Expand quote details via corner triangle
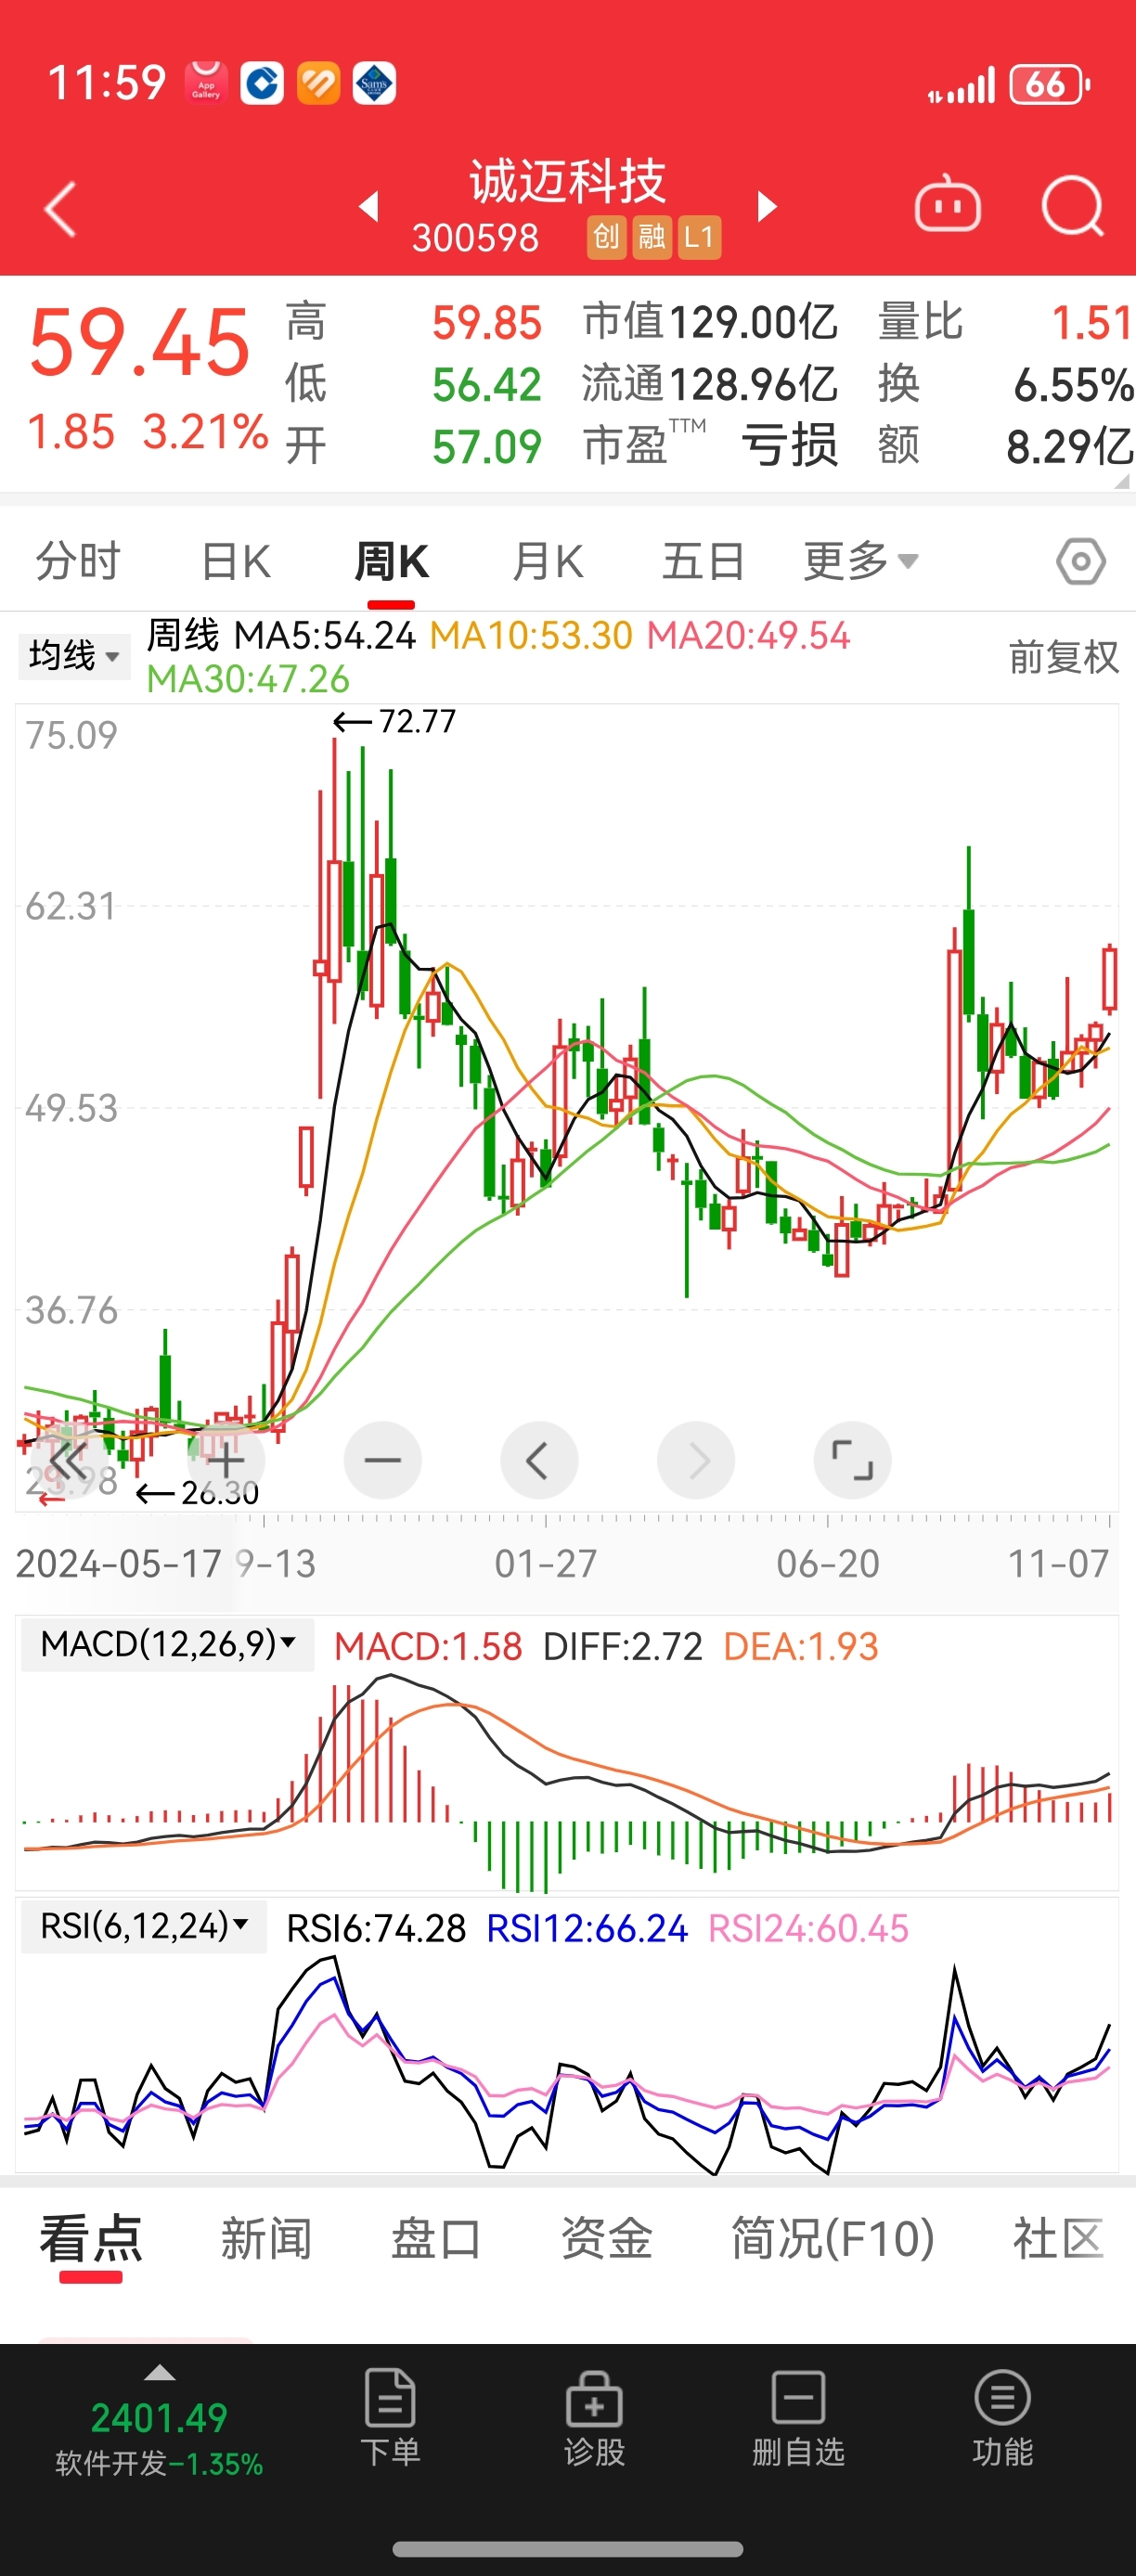This screenshot has height=2576, width=1136. [x=1121, y=481]
